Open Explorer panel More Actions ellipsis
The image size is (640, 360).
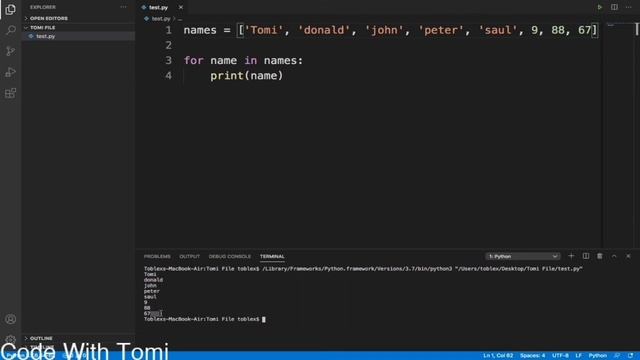click(123, 7)
